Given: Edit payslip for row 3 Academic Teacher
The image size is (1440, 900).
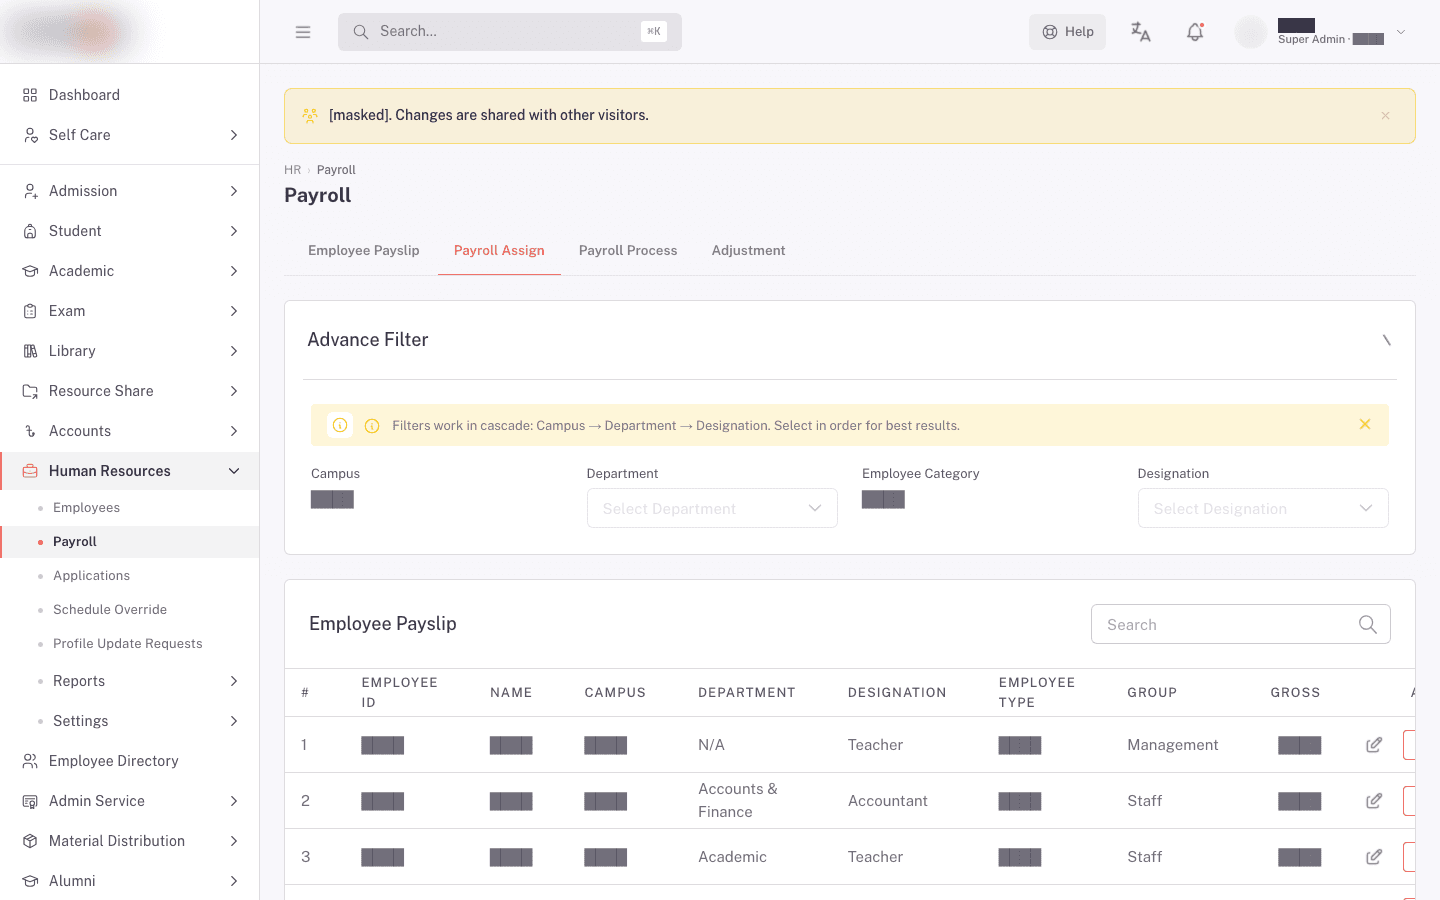Looking at the screenshot, I should tap(1374, 857).
